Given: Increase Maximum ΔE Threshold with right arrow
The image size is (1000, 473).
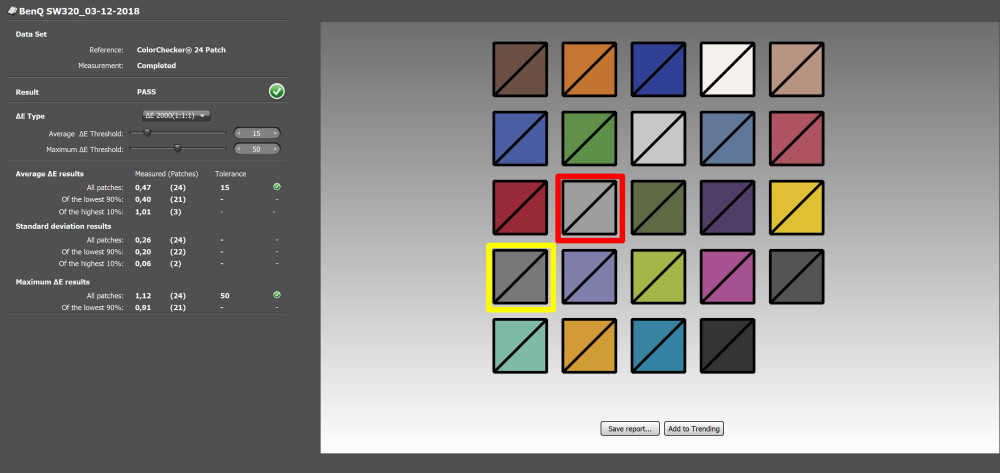Looking at the screenshot, I should [276, 149].
